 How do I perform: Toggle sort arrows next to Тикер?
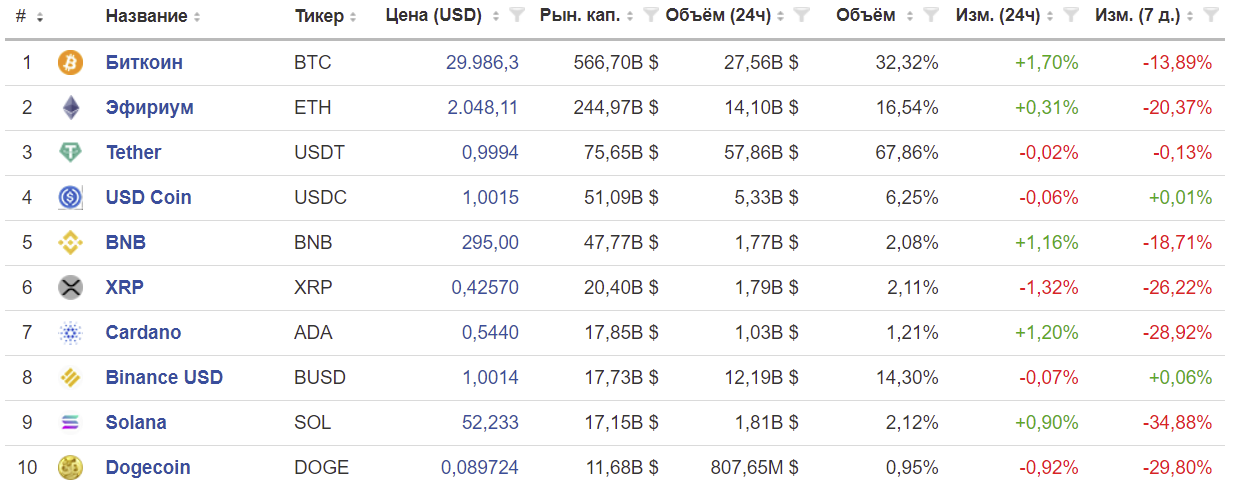click(353, 17)
